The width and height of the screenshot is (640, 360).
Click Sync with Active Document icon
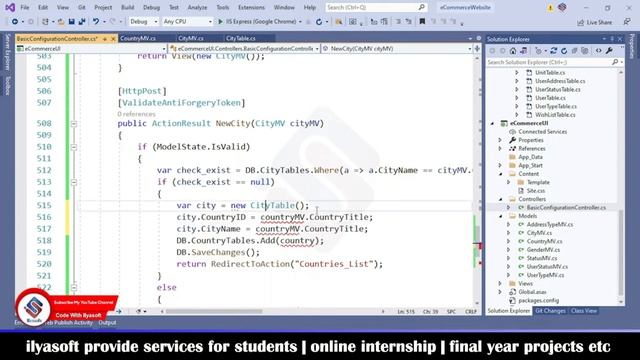[x=553, y=51]
